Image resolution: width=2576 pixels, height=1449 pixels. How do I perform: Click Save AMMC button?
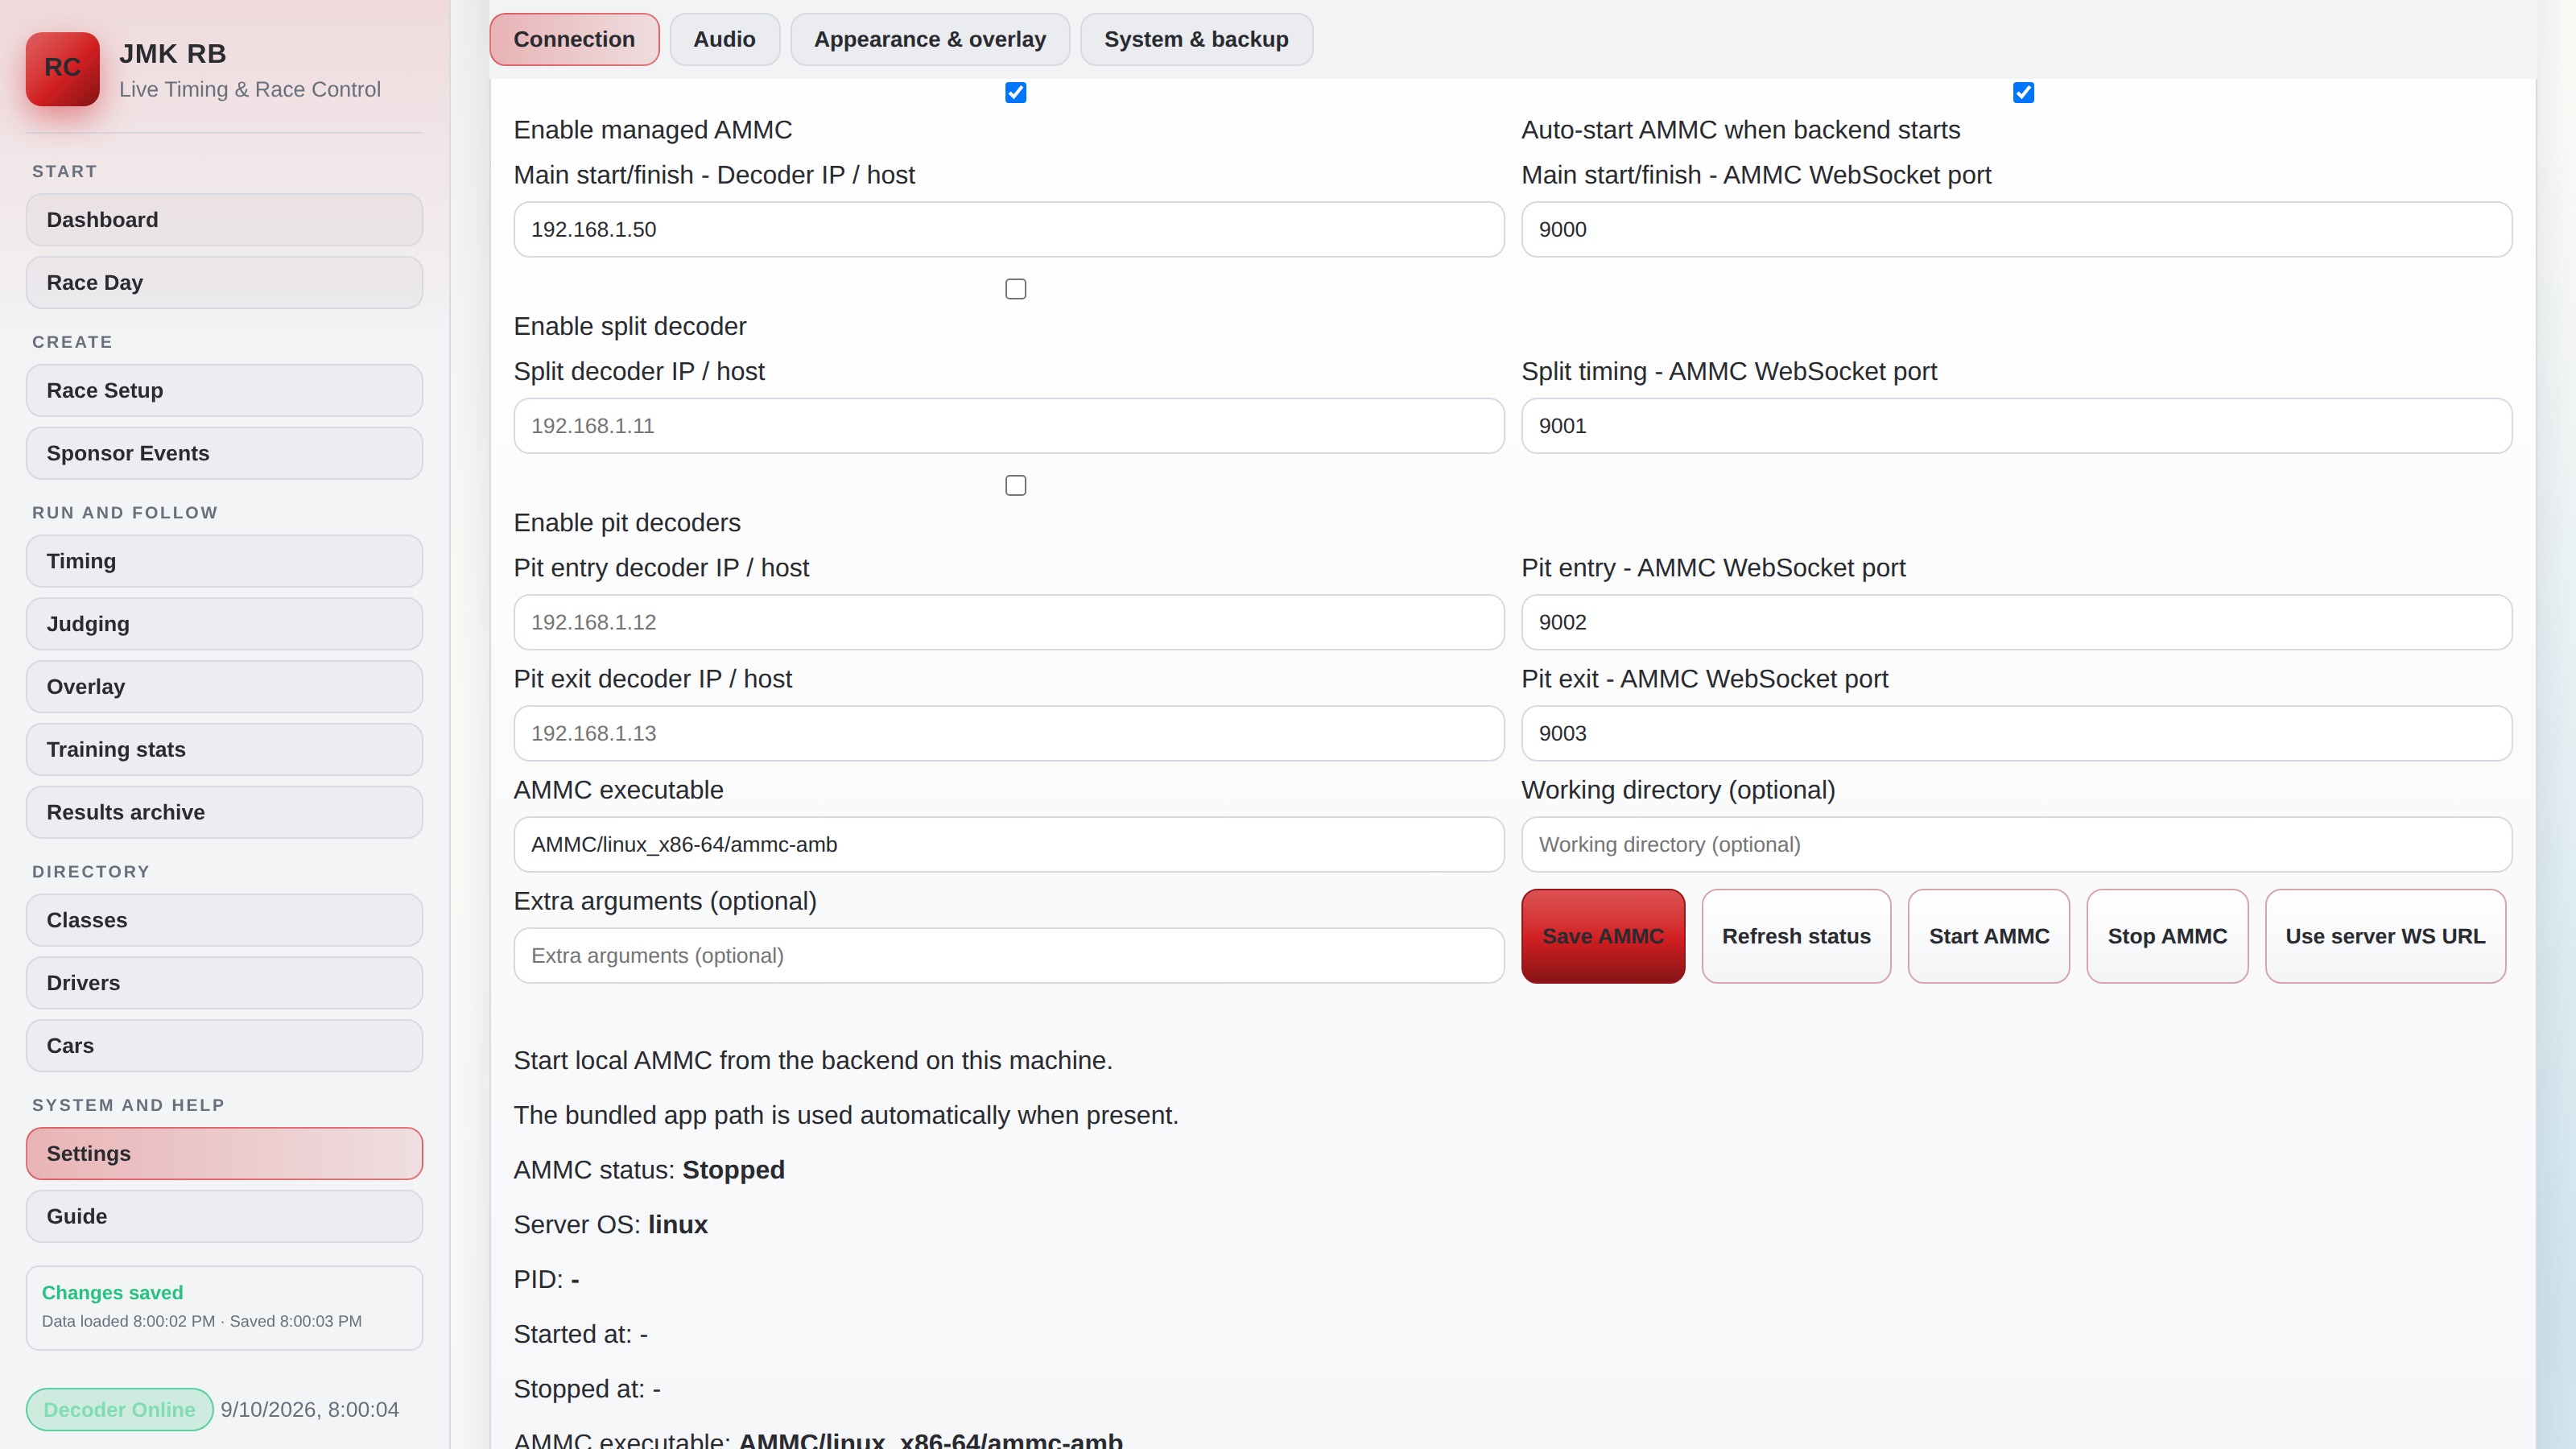pyautogui.click(x=1603, y=936)
